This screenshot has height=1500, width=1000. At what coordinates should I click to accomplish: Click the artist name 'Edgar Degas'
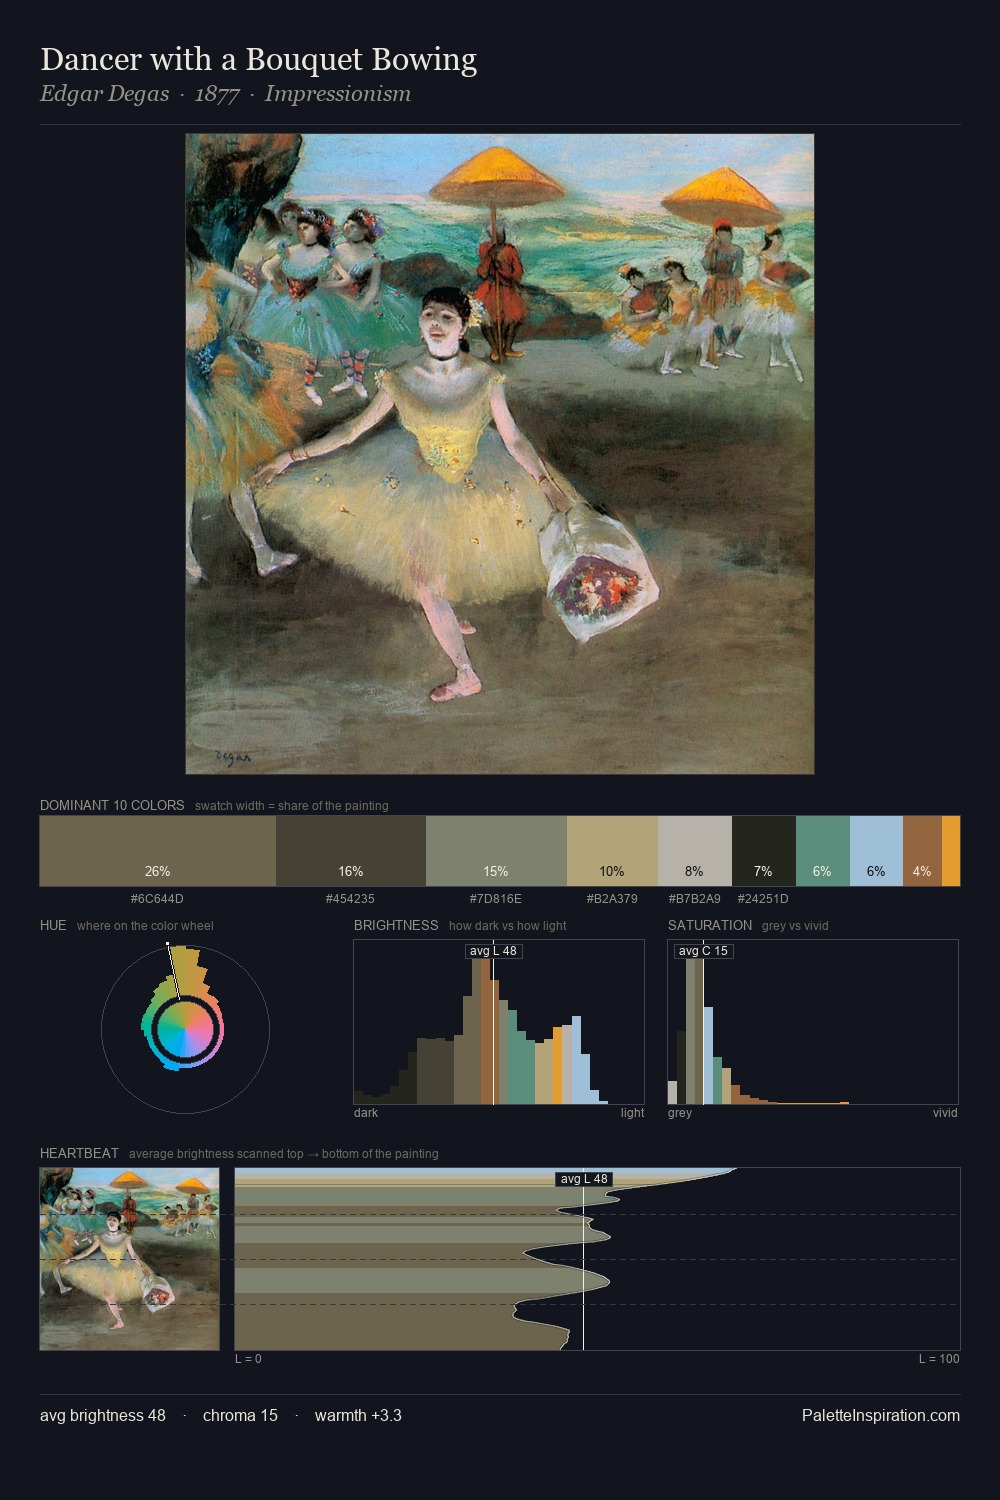104,94
